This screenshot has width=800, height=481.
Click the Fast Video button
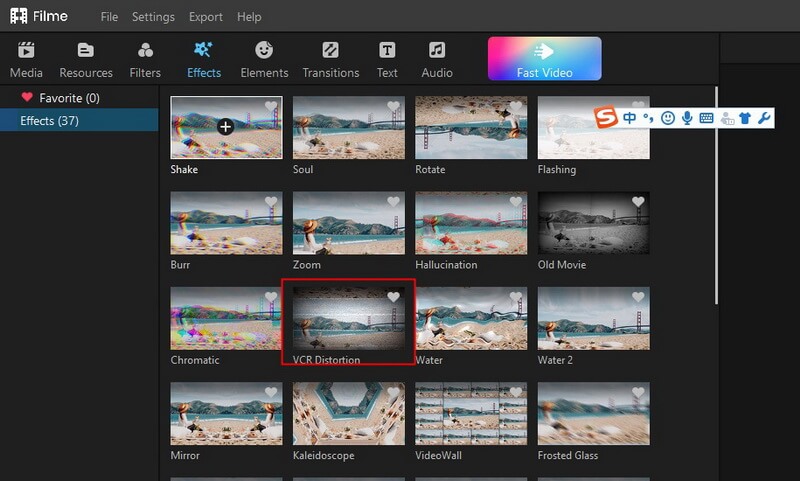click(544, 59)
